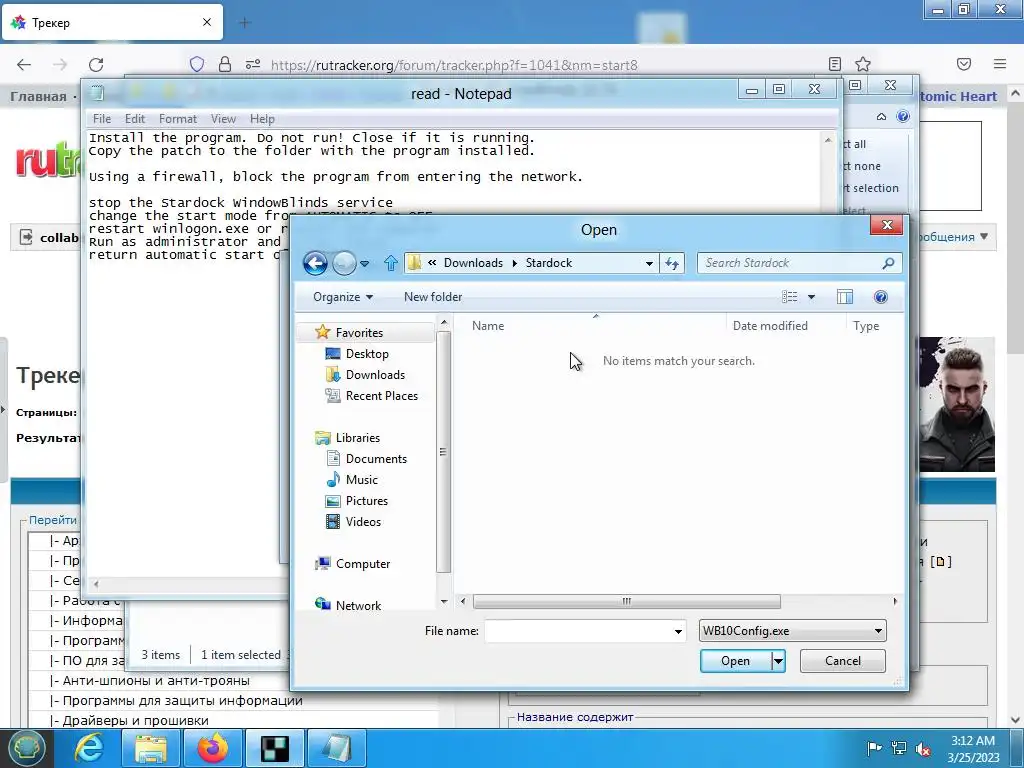Toggle Firefox reader view
Image resolution: width=1024 pixels, height=768 pixels.
(835, 64)
